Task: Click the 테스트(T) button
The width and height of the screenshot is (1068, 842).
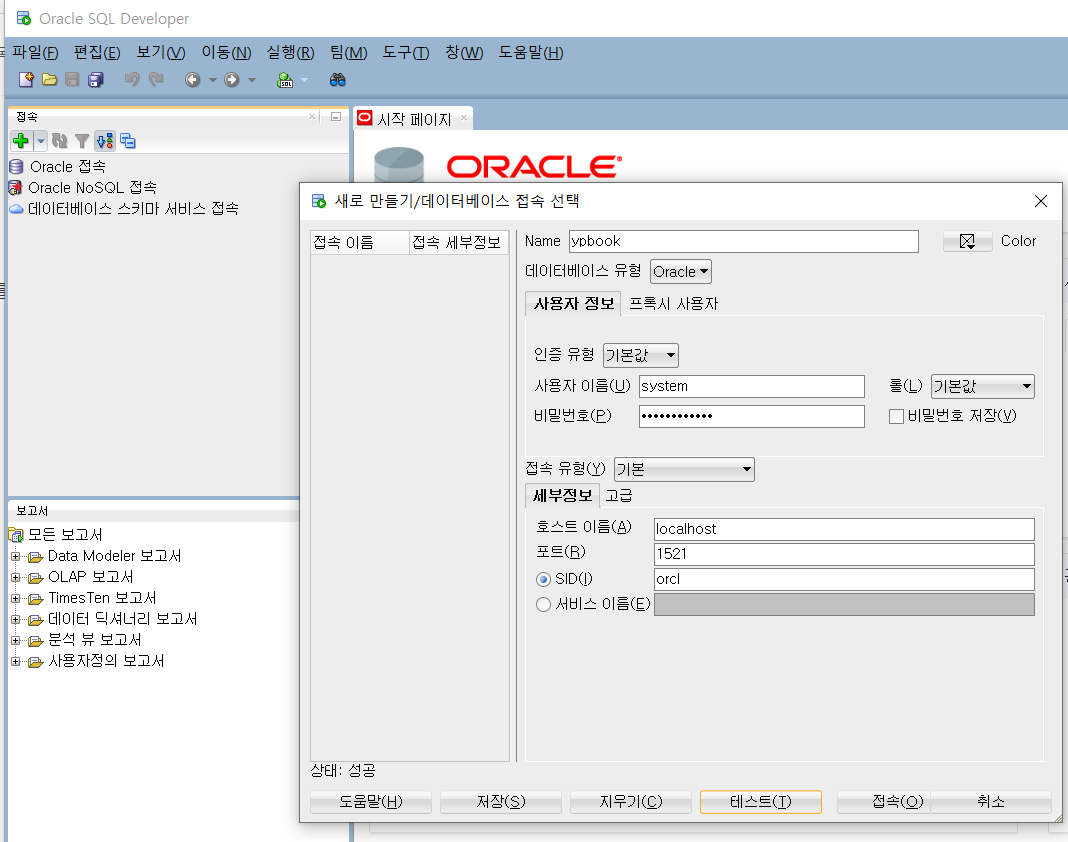Action: (x=761, y=802)
